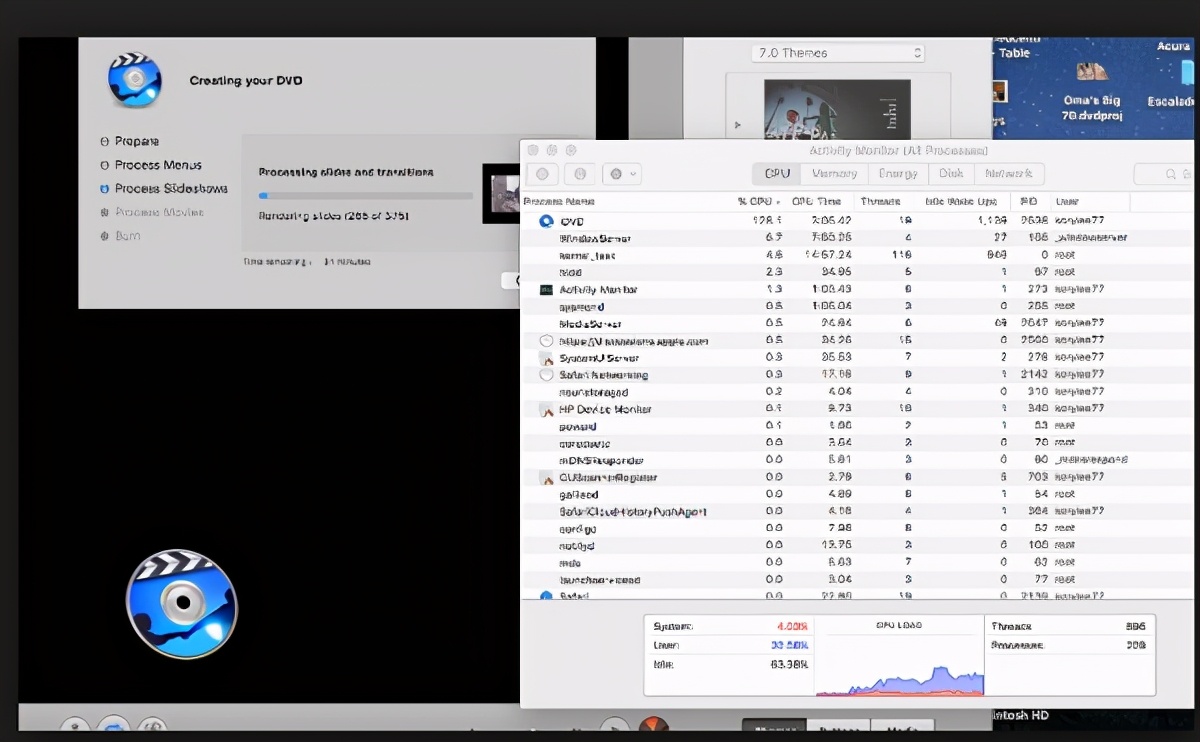Image resolution: width=1200 pixels, height=742 pixels.
Task: Click the Disk tab button
Action: 951,174
